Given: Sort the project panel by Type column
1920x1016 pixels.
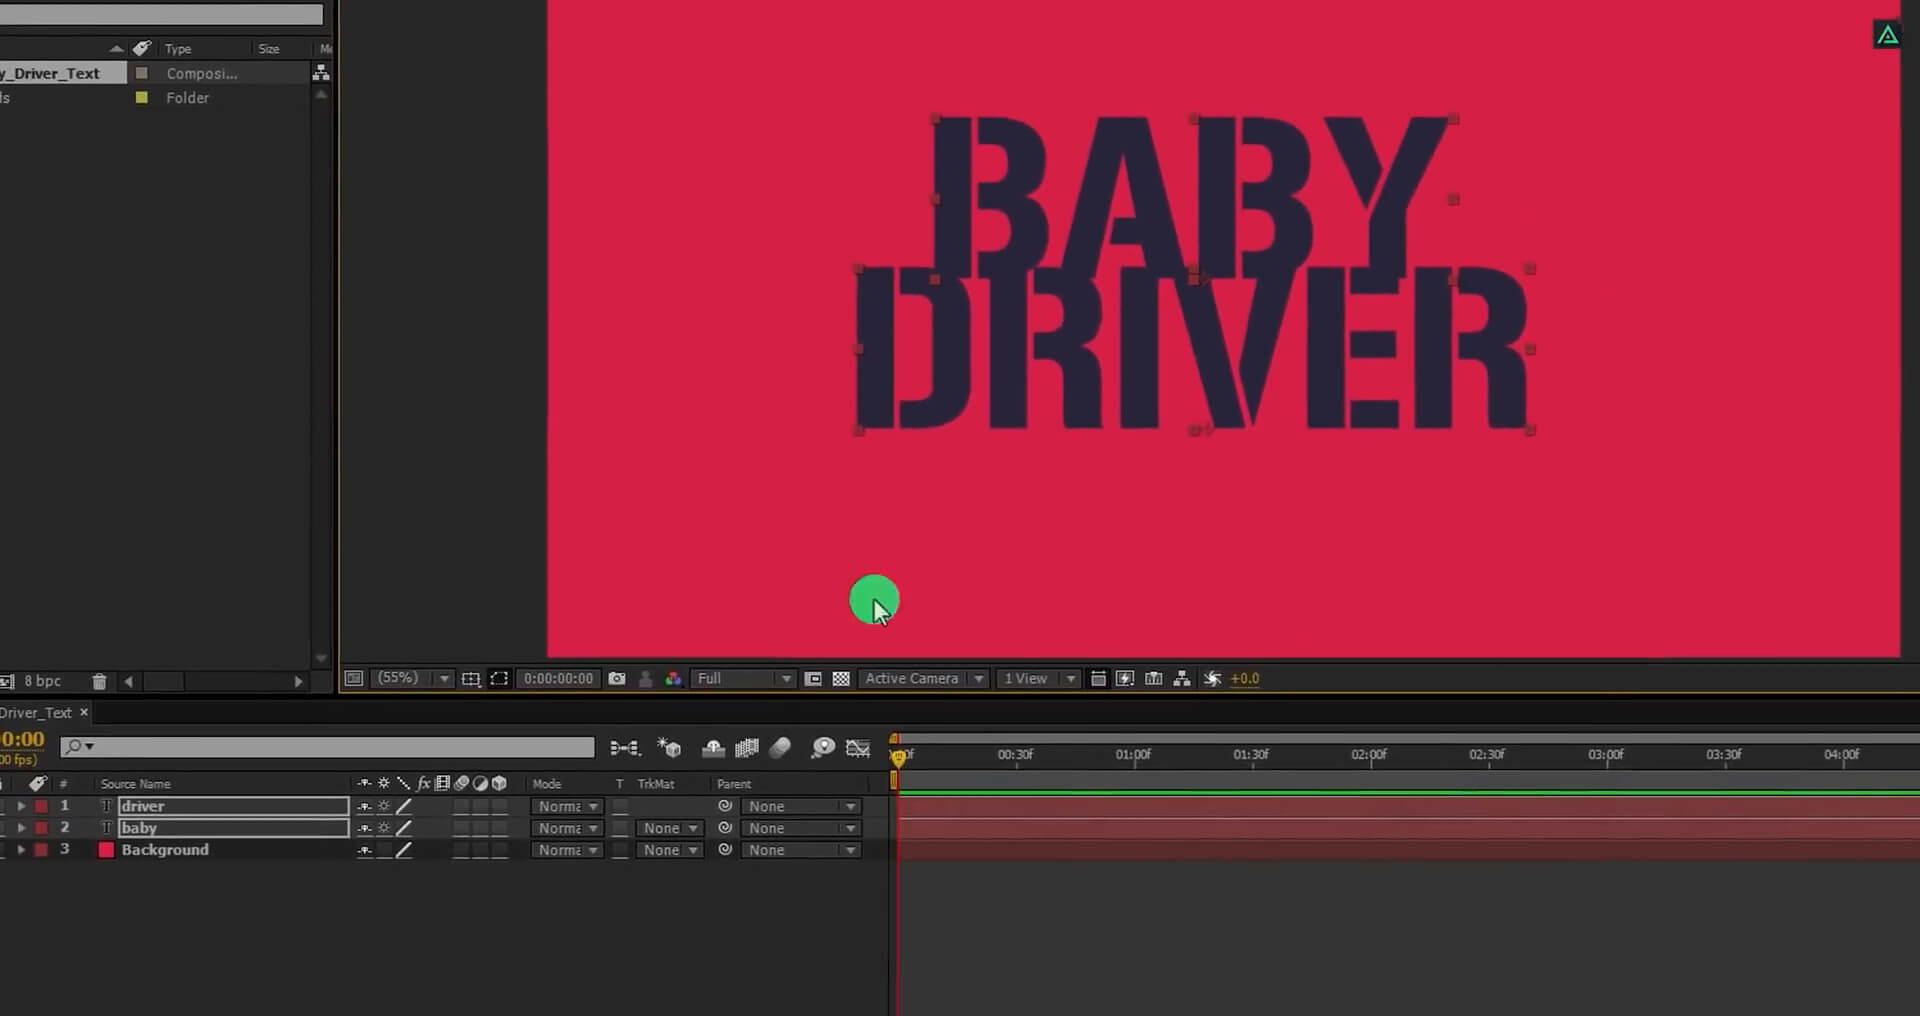Looking at the screenshot, I should tap(178, 49).
